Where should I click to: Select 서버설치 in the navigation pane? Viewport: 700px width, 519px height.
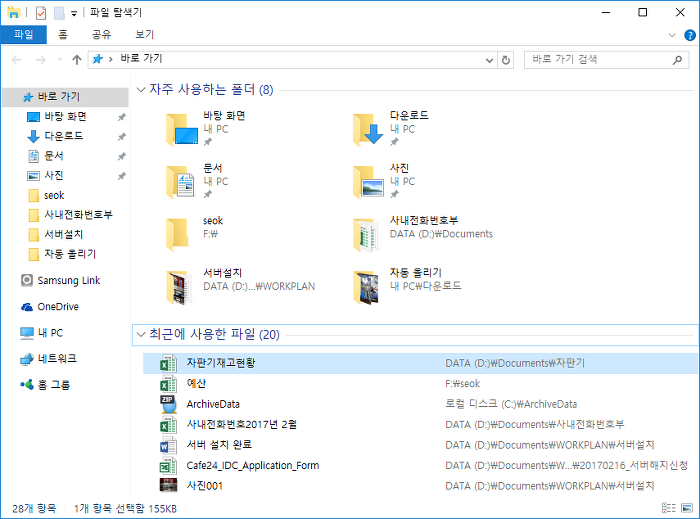pyautogui.click(x=66, y=234)
